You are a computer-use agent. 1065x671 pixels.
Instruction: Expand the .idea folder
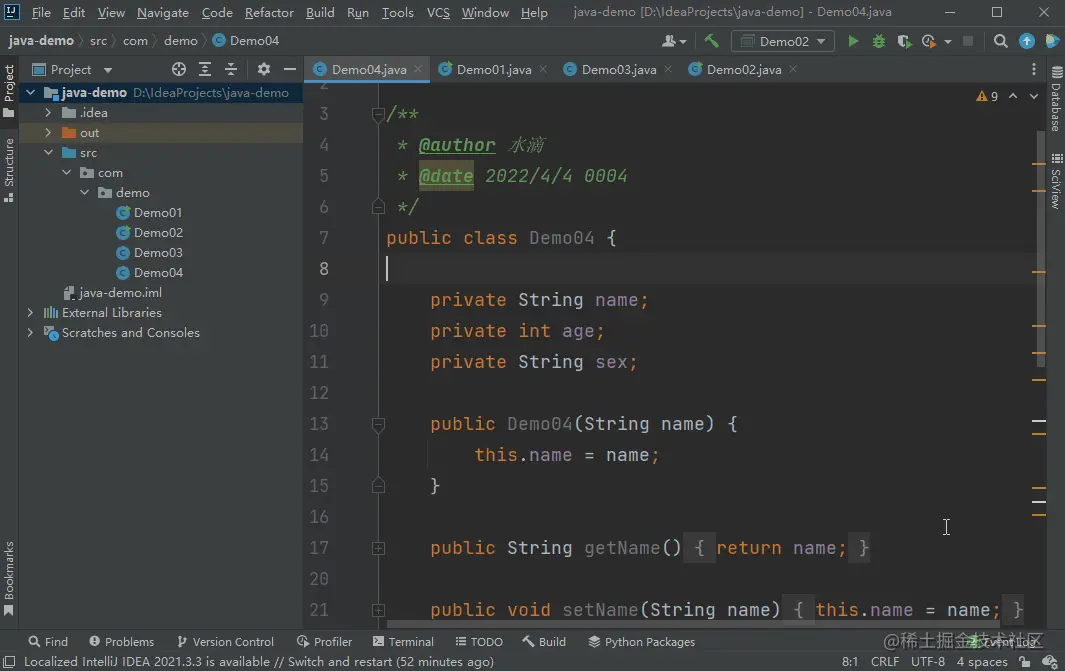click(48, 113)
